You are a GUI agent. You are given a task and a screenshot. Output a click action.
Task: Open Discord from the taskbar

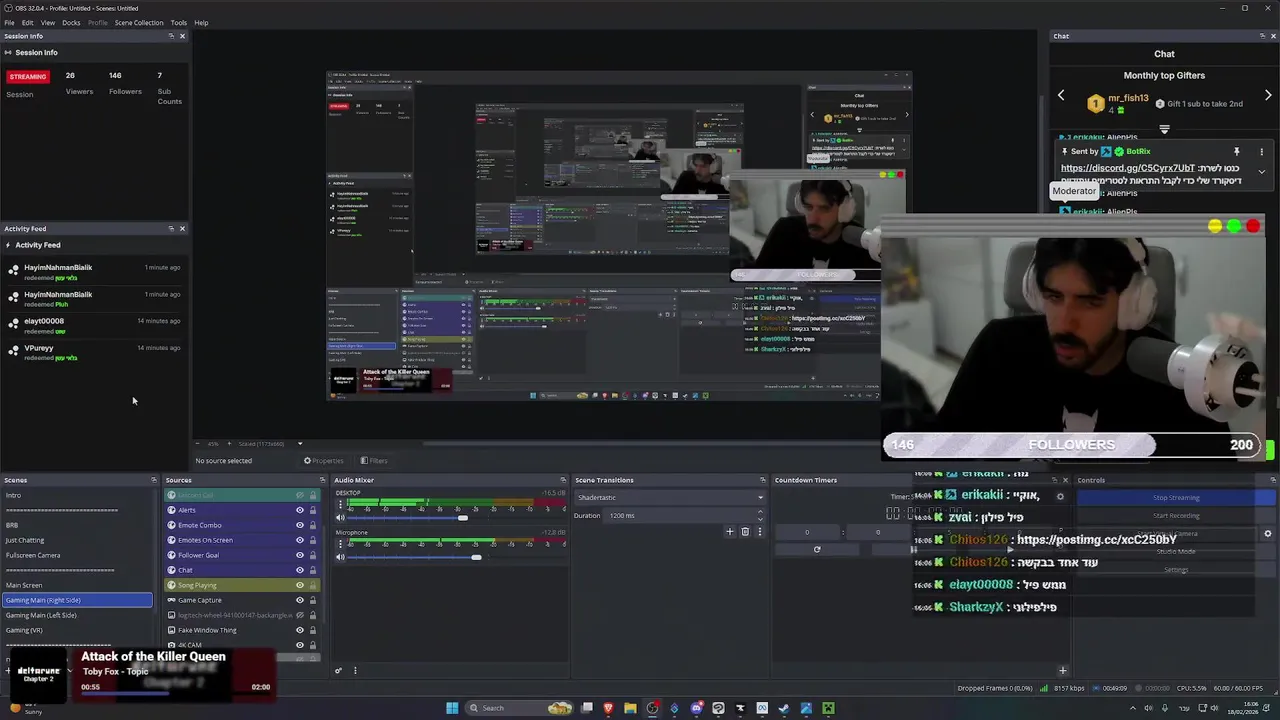[x=697, y=708]
